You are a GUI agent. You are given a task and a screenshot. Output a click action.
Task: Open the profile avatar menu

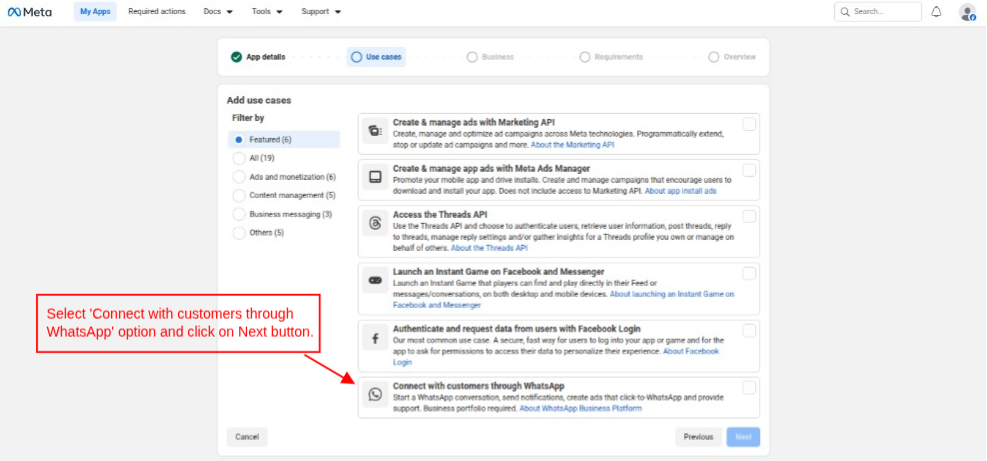click(x=967, y=12)
